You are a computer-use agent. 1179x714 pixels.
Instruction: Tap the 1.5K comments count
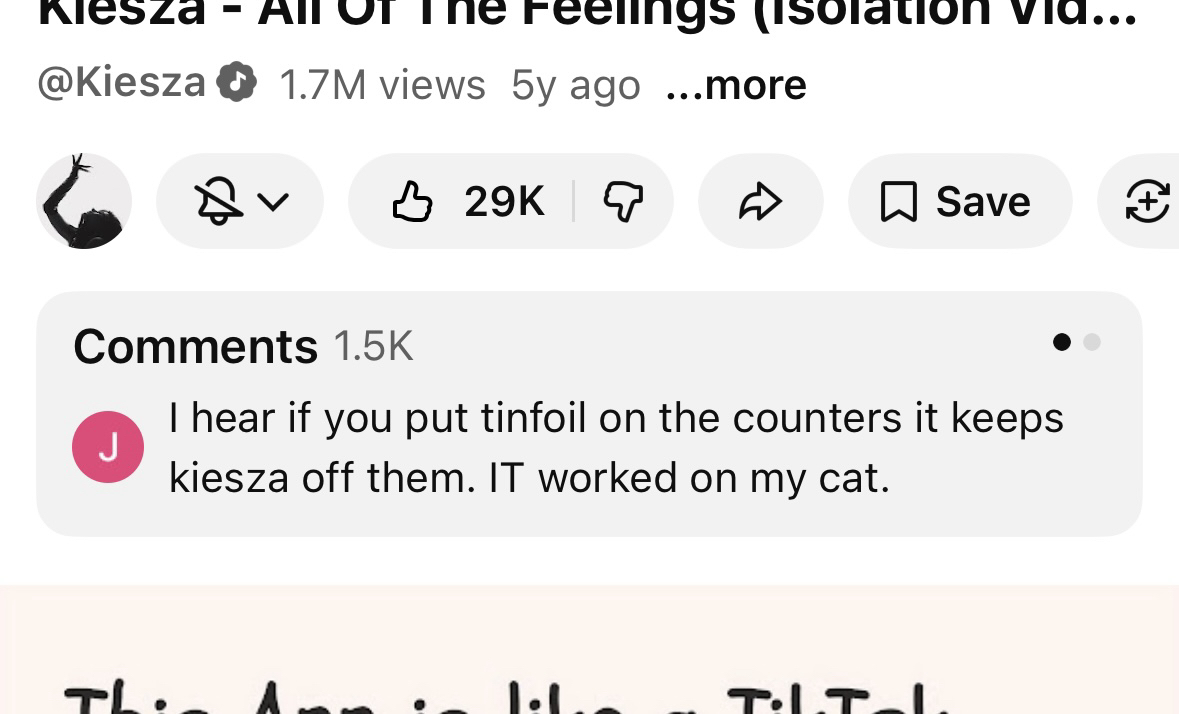373,347
